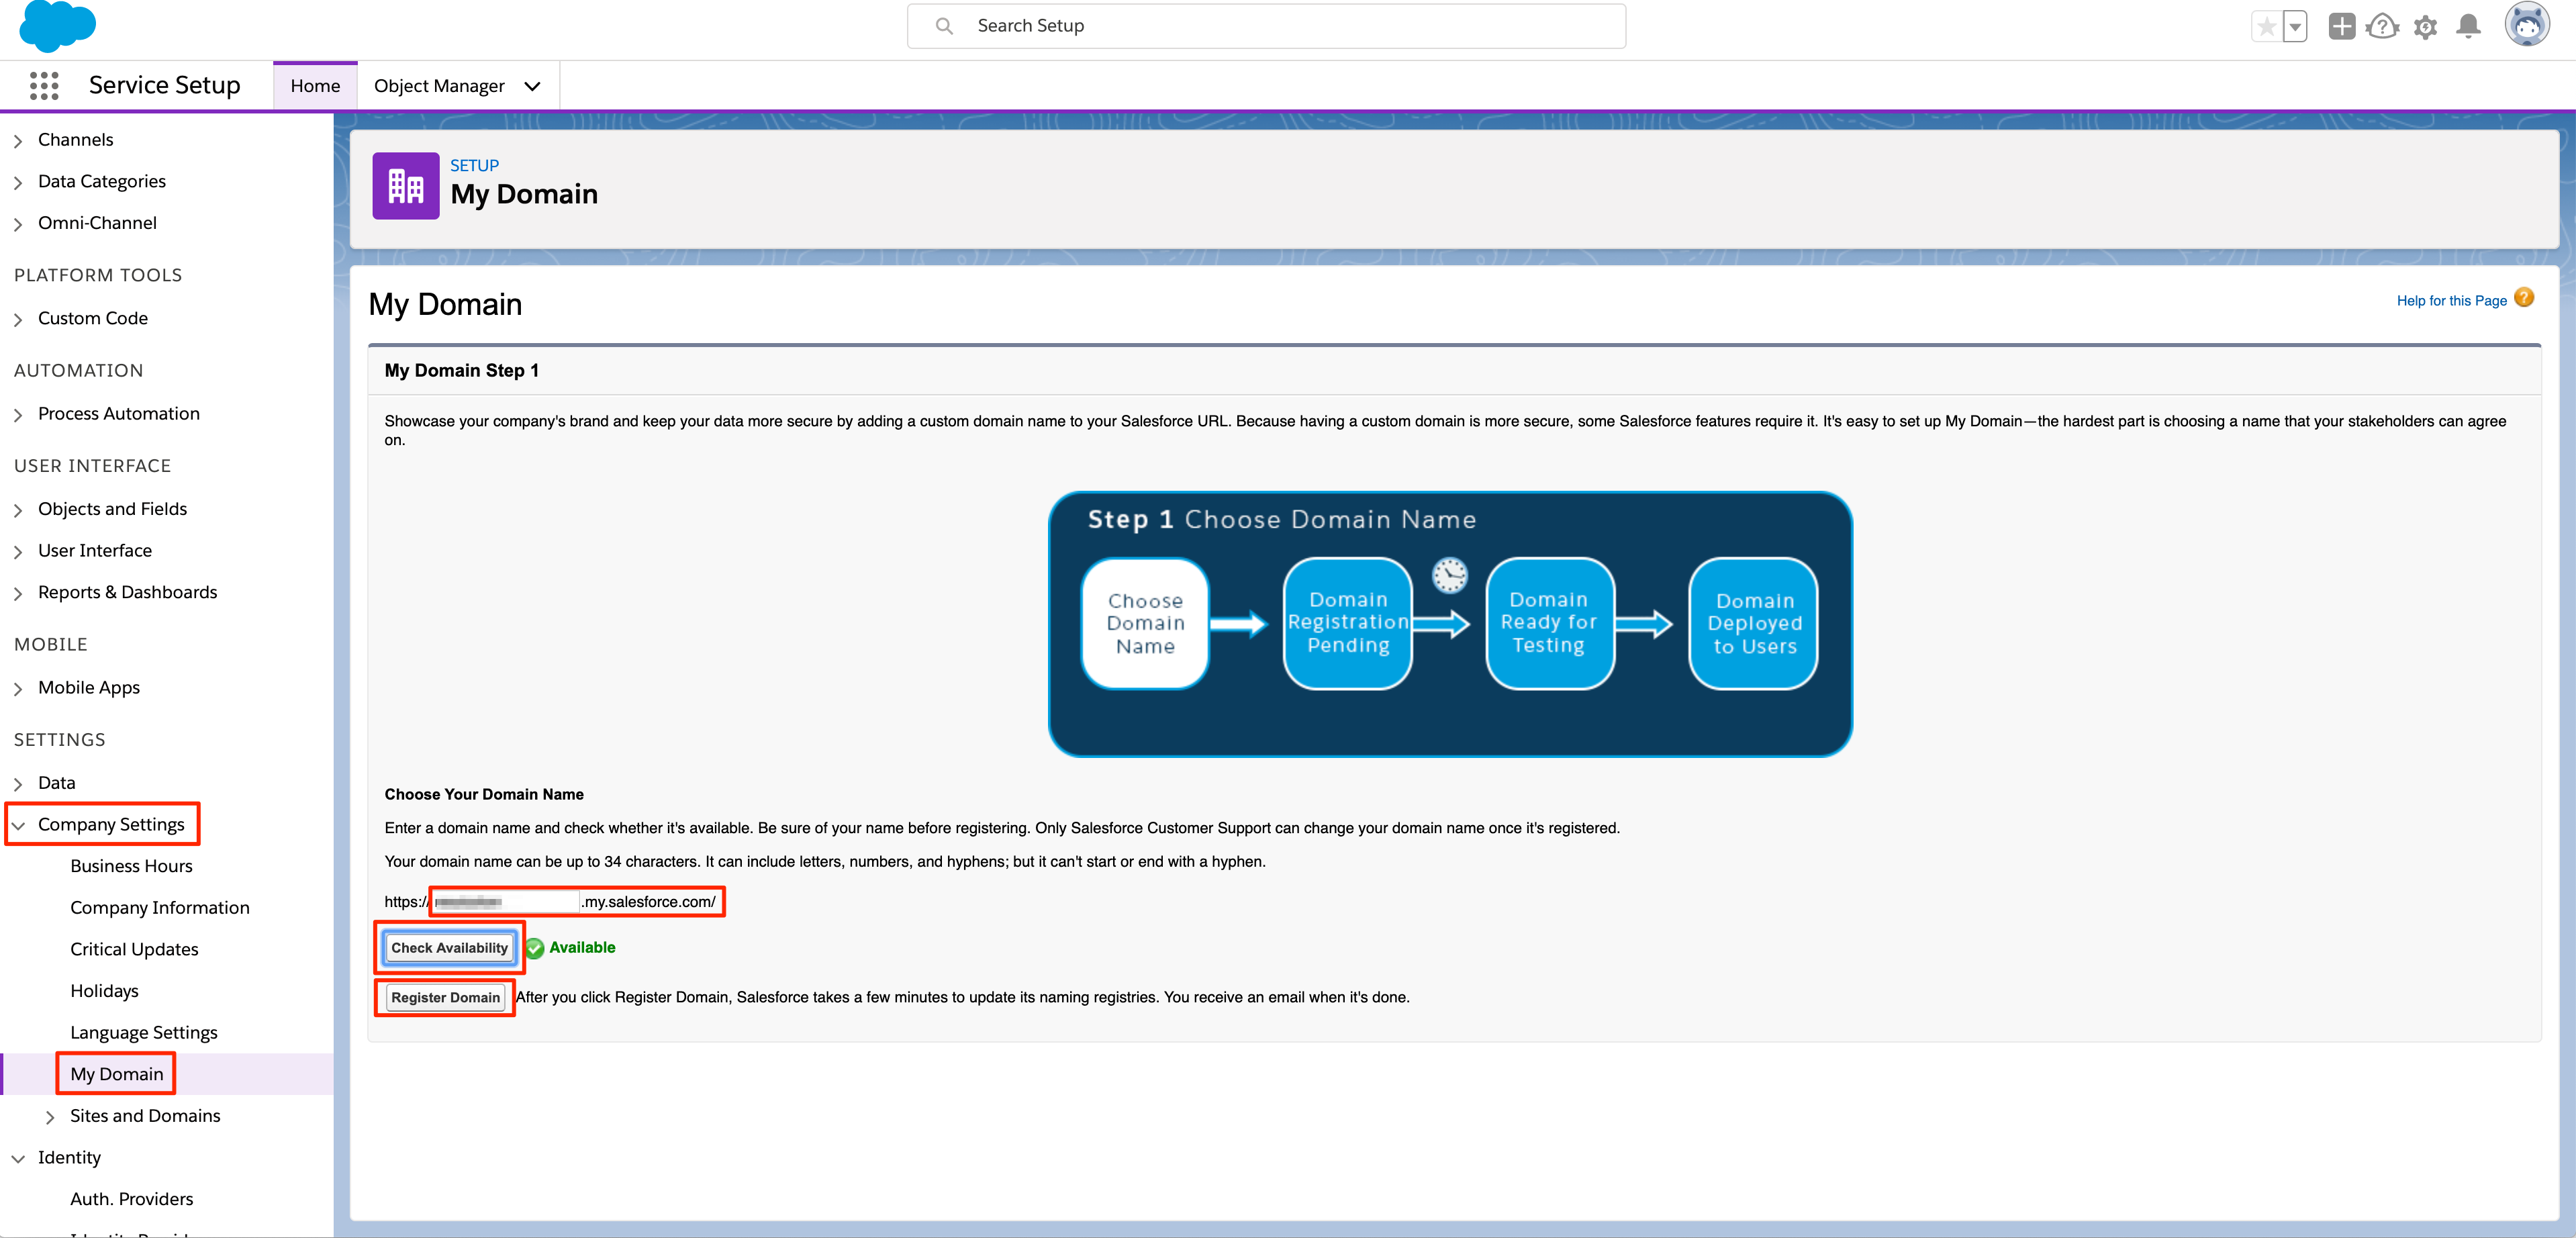This screenshot has height=1238, width=2576.
Task: Open the Salesforce help question icon
Action: click(2383, 27)
